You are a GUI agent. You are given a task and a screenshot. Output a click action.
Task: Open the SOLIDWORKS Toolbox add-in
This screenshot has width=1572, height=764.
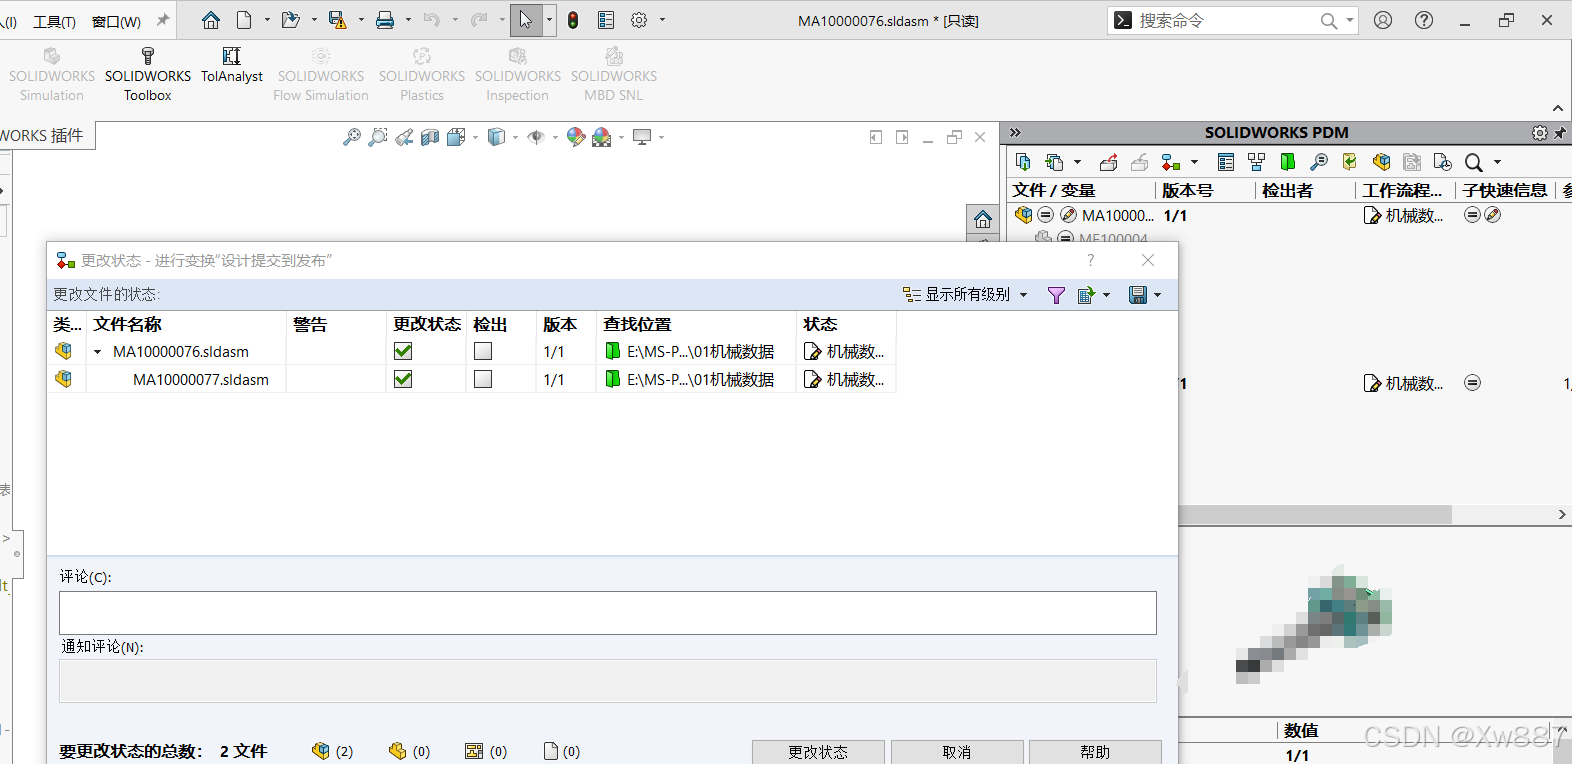click(x=148, y=75)
